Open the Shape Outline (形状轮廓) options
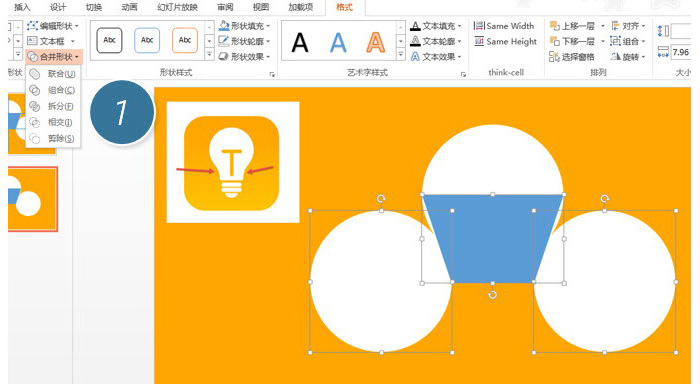The height and width of the screenshot is (384, 700). pyautogui.click(x=246, y=41)
